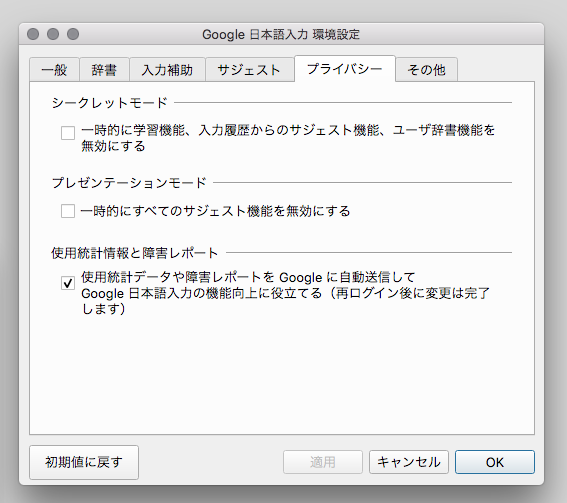The width and height of the screenshot is (567, 503).
Task: Minimize the window using the middle title bar circle
Action: [53, 34]
